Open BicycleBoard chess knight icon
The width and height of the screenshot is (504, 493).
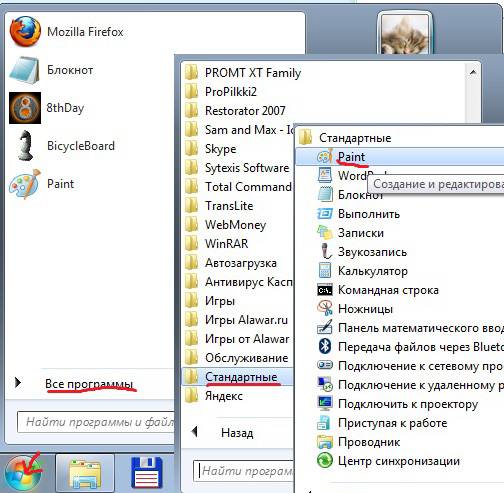coord(25,146)
